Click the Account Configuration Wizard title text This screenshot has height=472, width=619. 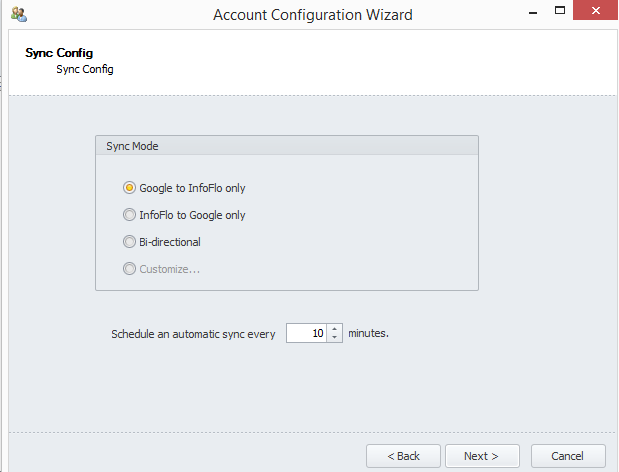[x=312, y=15]
